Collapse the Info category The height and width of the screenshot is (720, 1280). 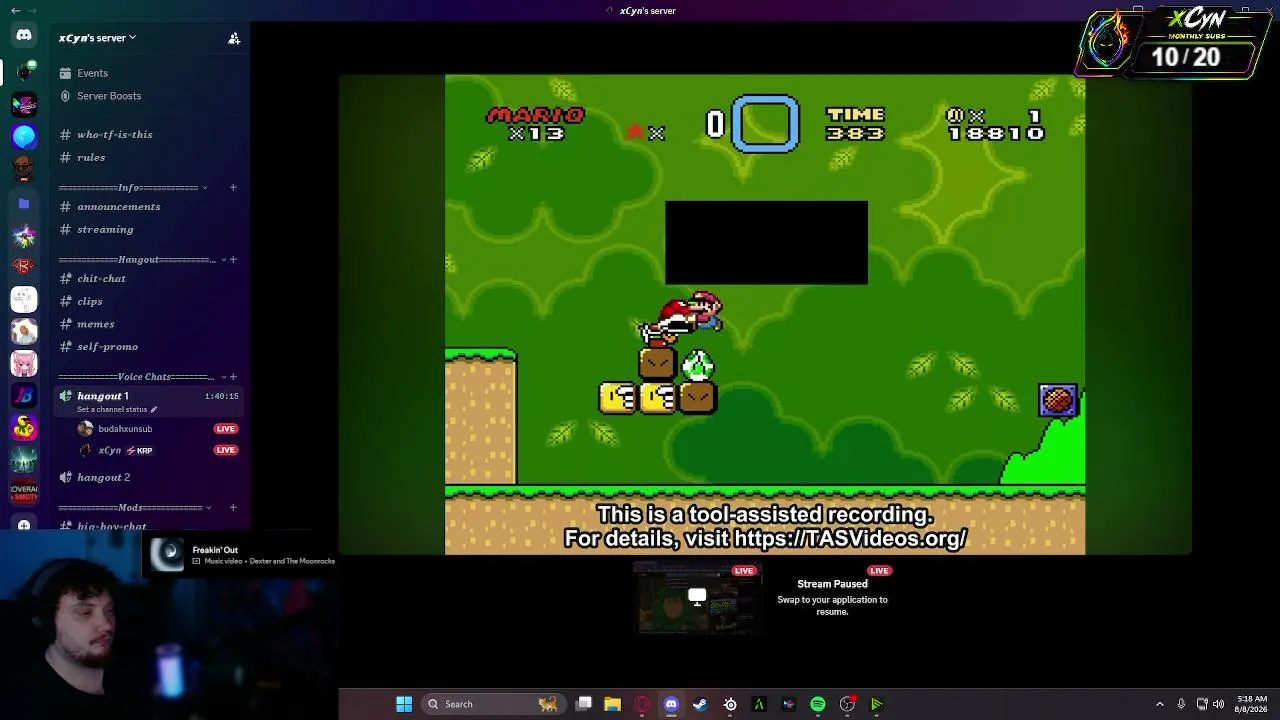(x=205, y=187)
